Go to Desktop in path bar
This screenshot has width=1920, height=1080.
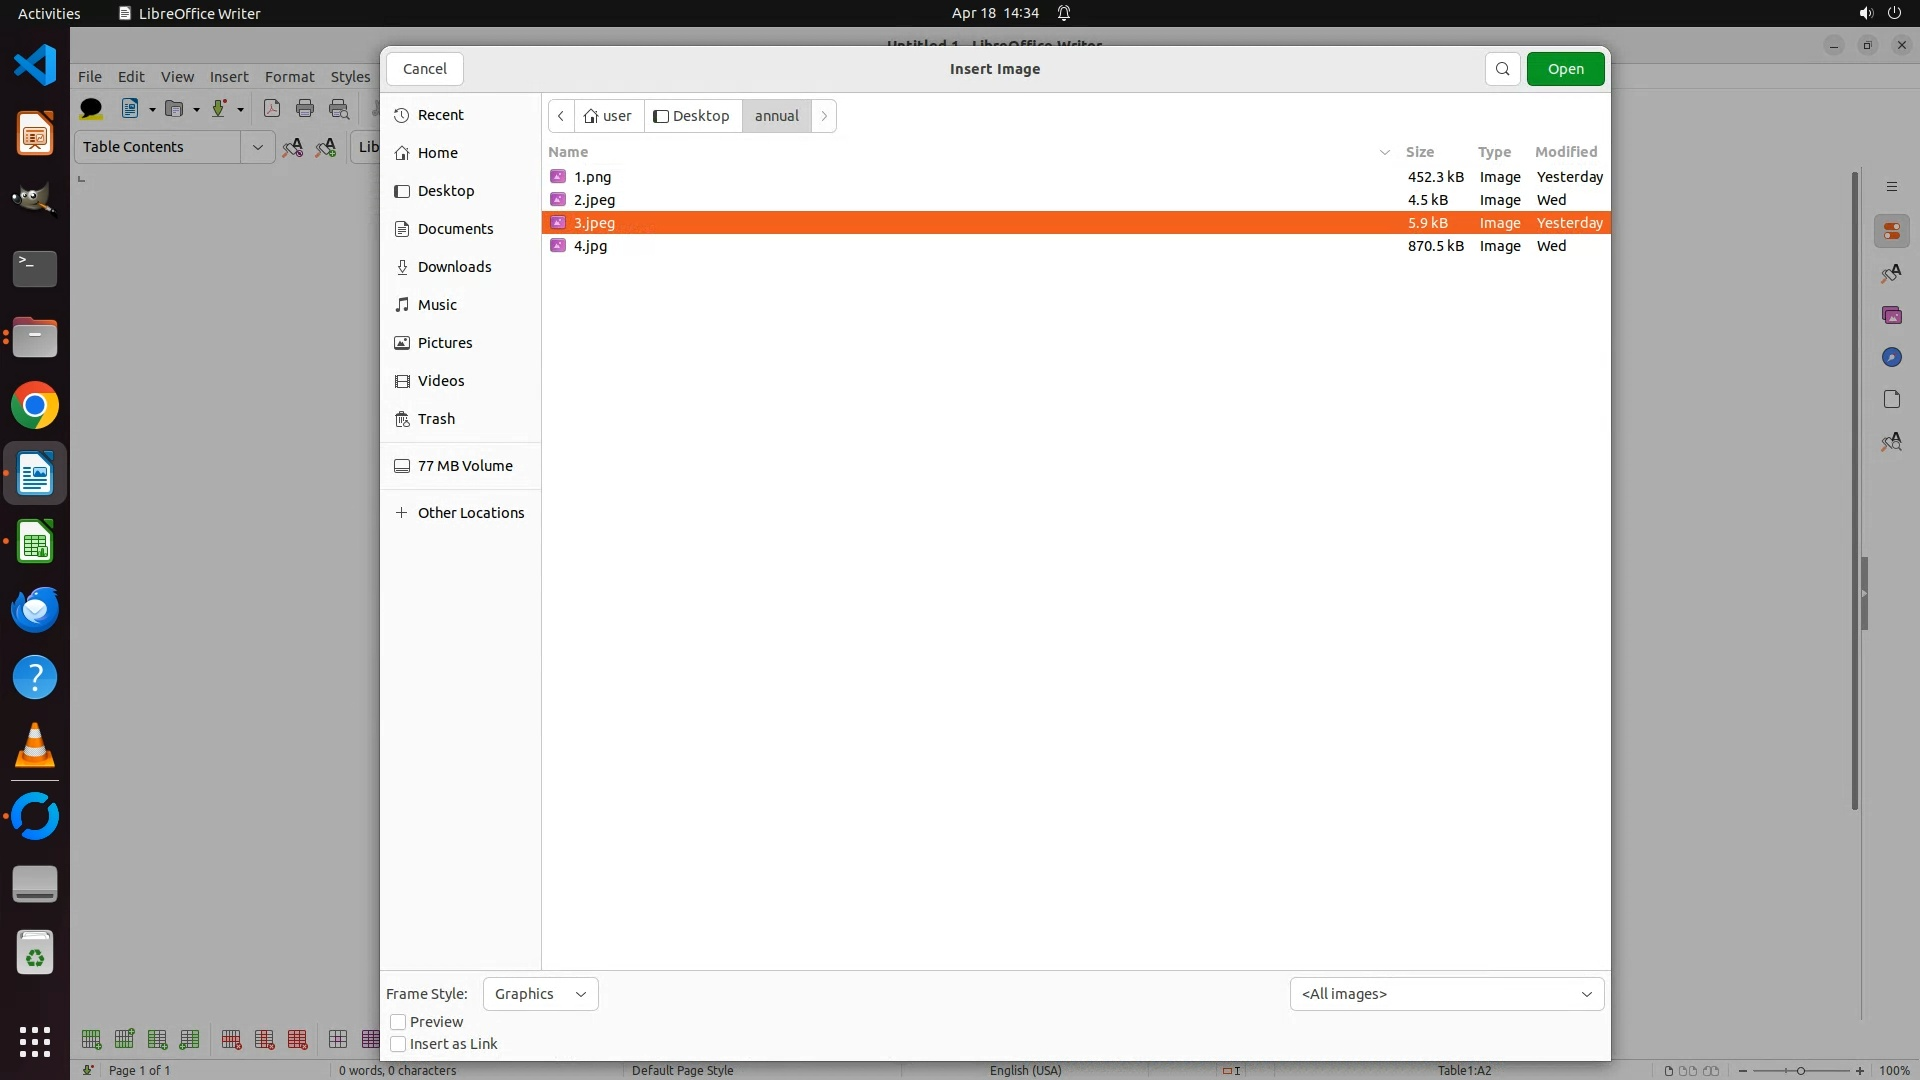[692, 116]
